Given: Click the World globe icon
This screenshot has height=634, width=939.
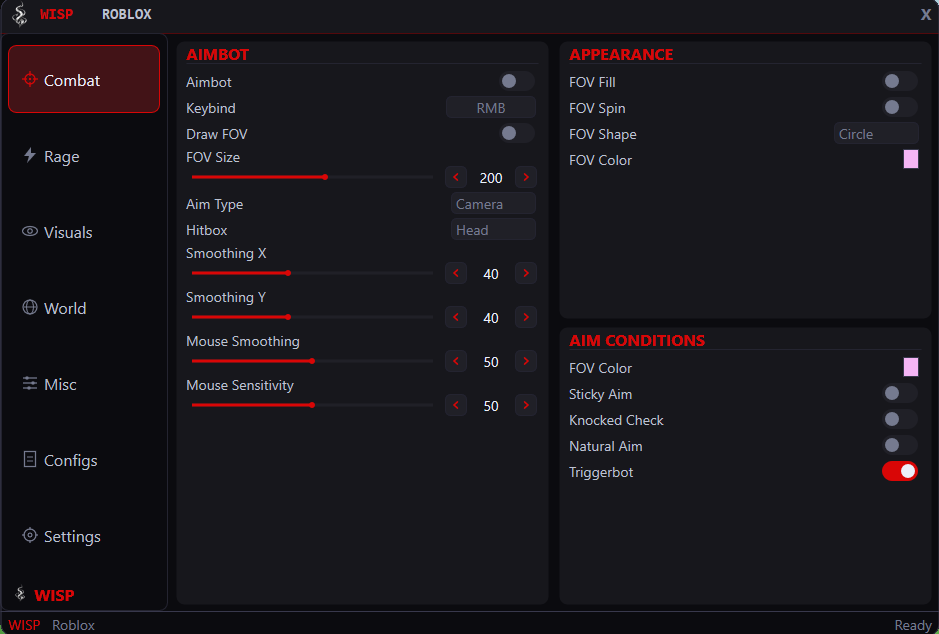Looking at the screenshot, I should [29, 307].
